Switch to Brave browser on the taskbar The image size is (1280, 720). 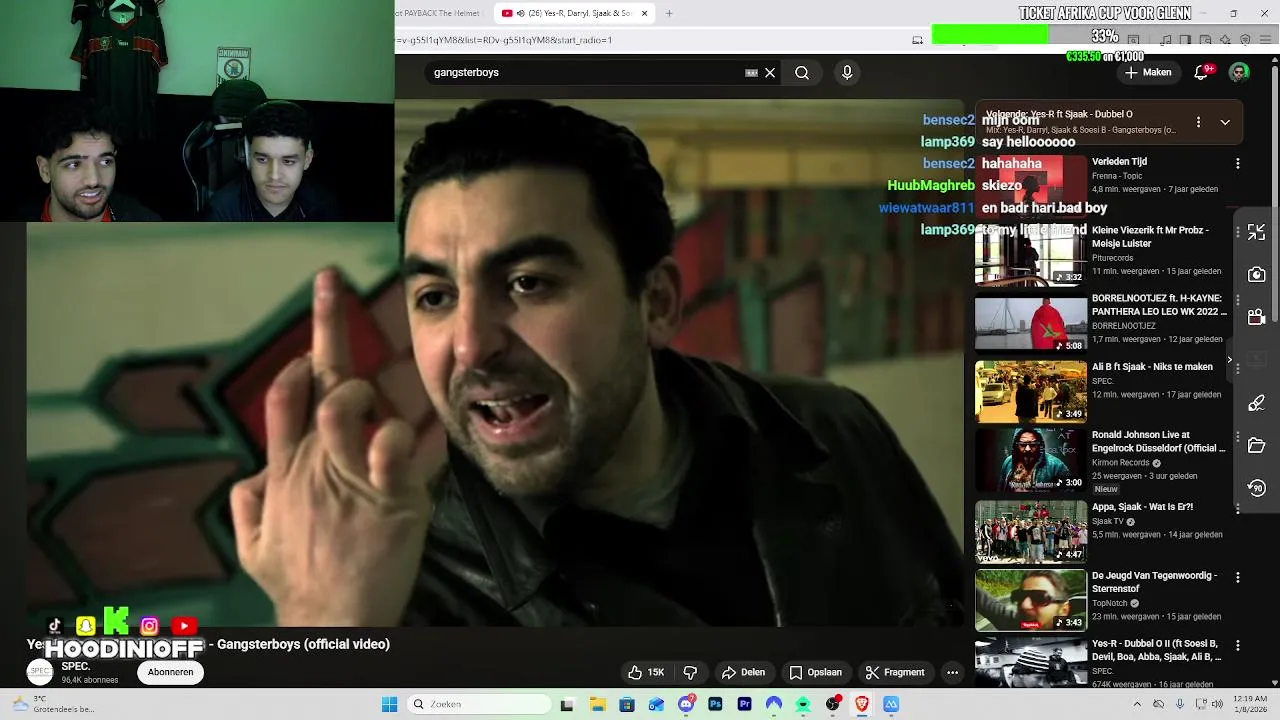tap(862, 704)
